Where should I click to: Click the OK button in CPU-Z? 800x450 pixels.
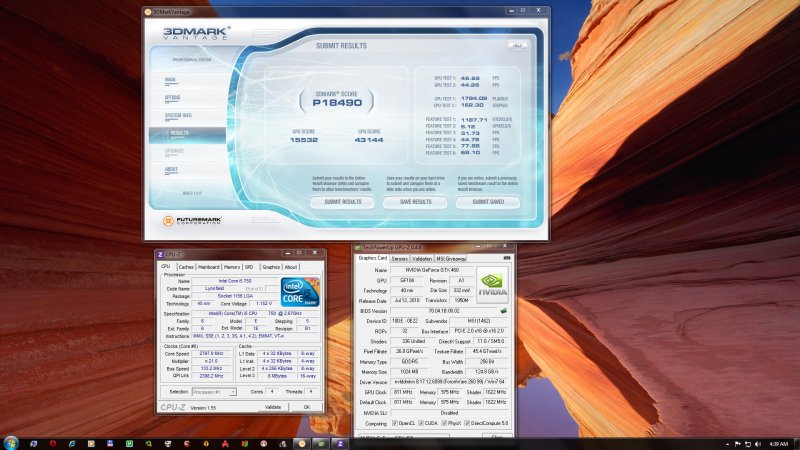(x=307, y=407)
